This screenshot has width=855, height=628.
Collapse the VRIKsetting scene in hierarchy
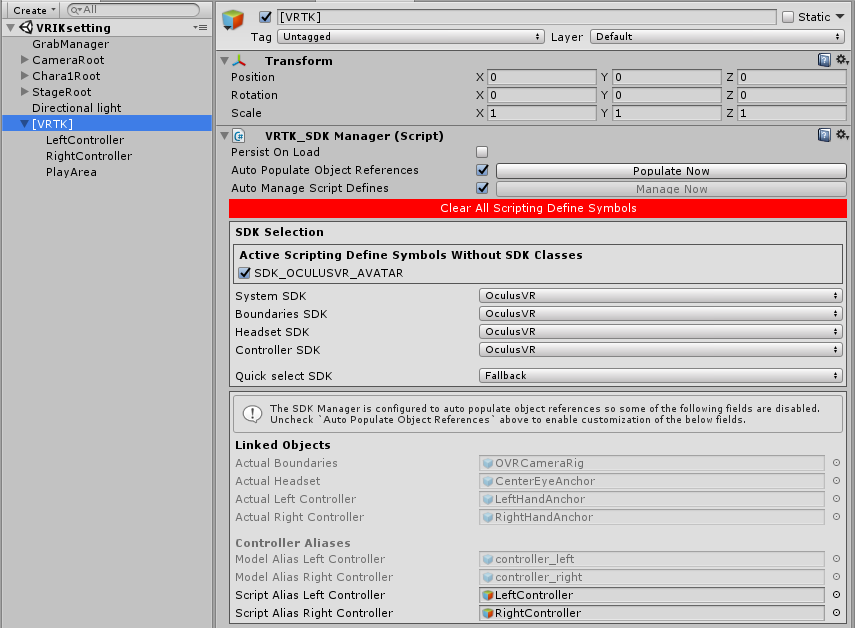pos(8,27)
